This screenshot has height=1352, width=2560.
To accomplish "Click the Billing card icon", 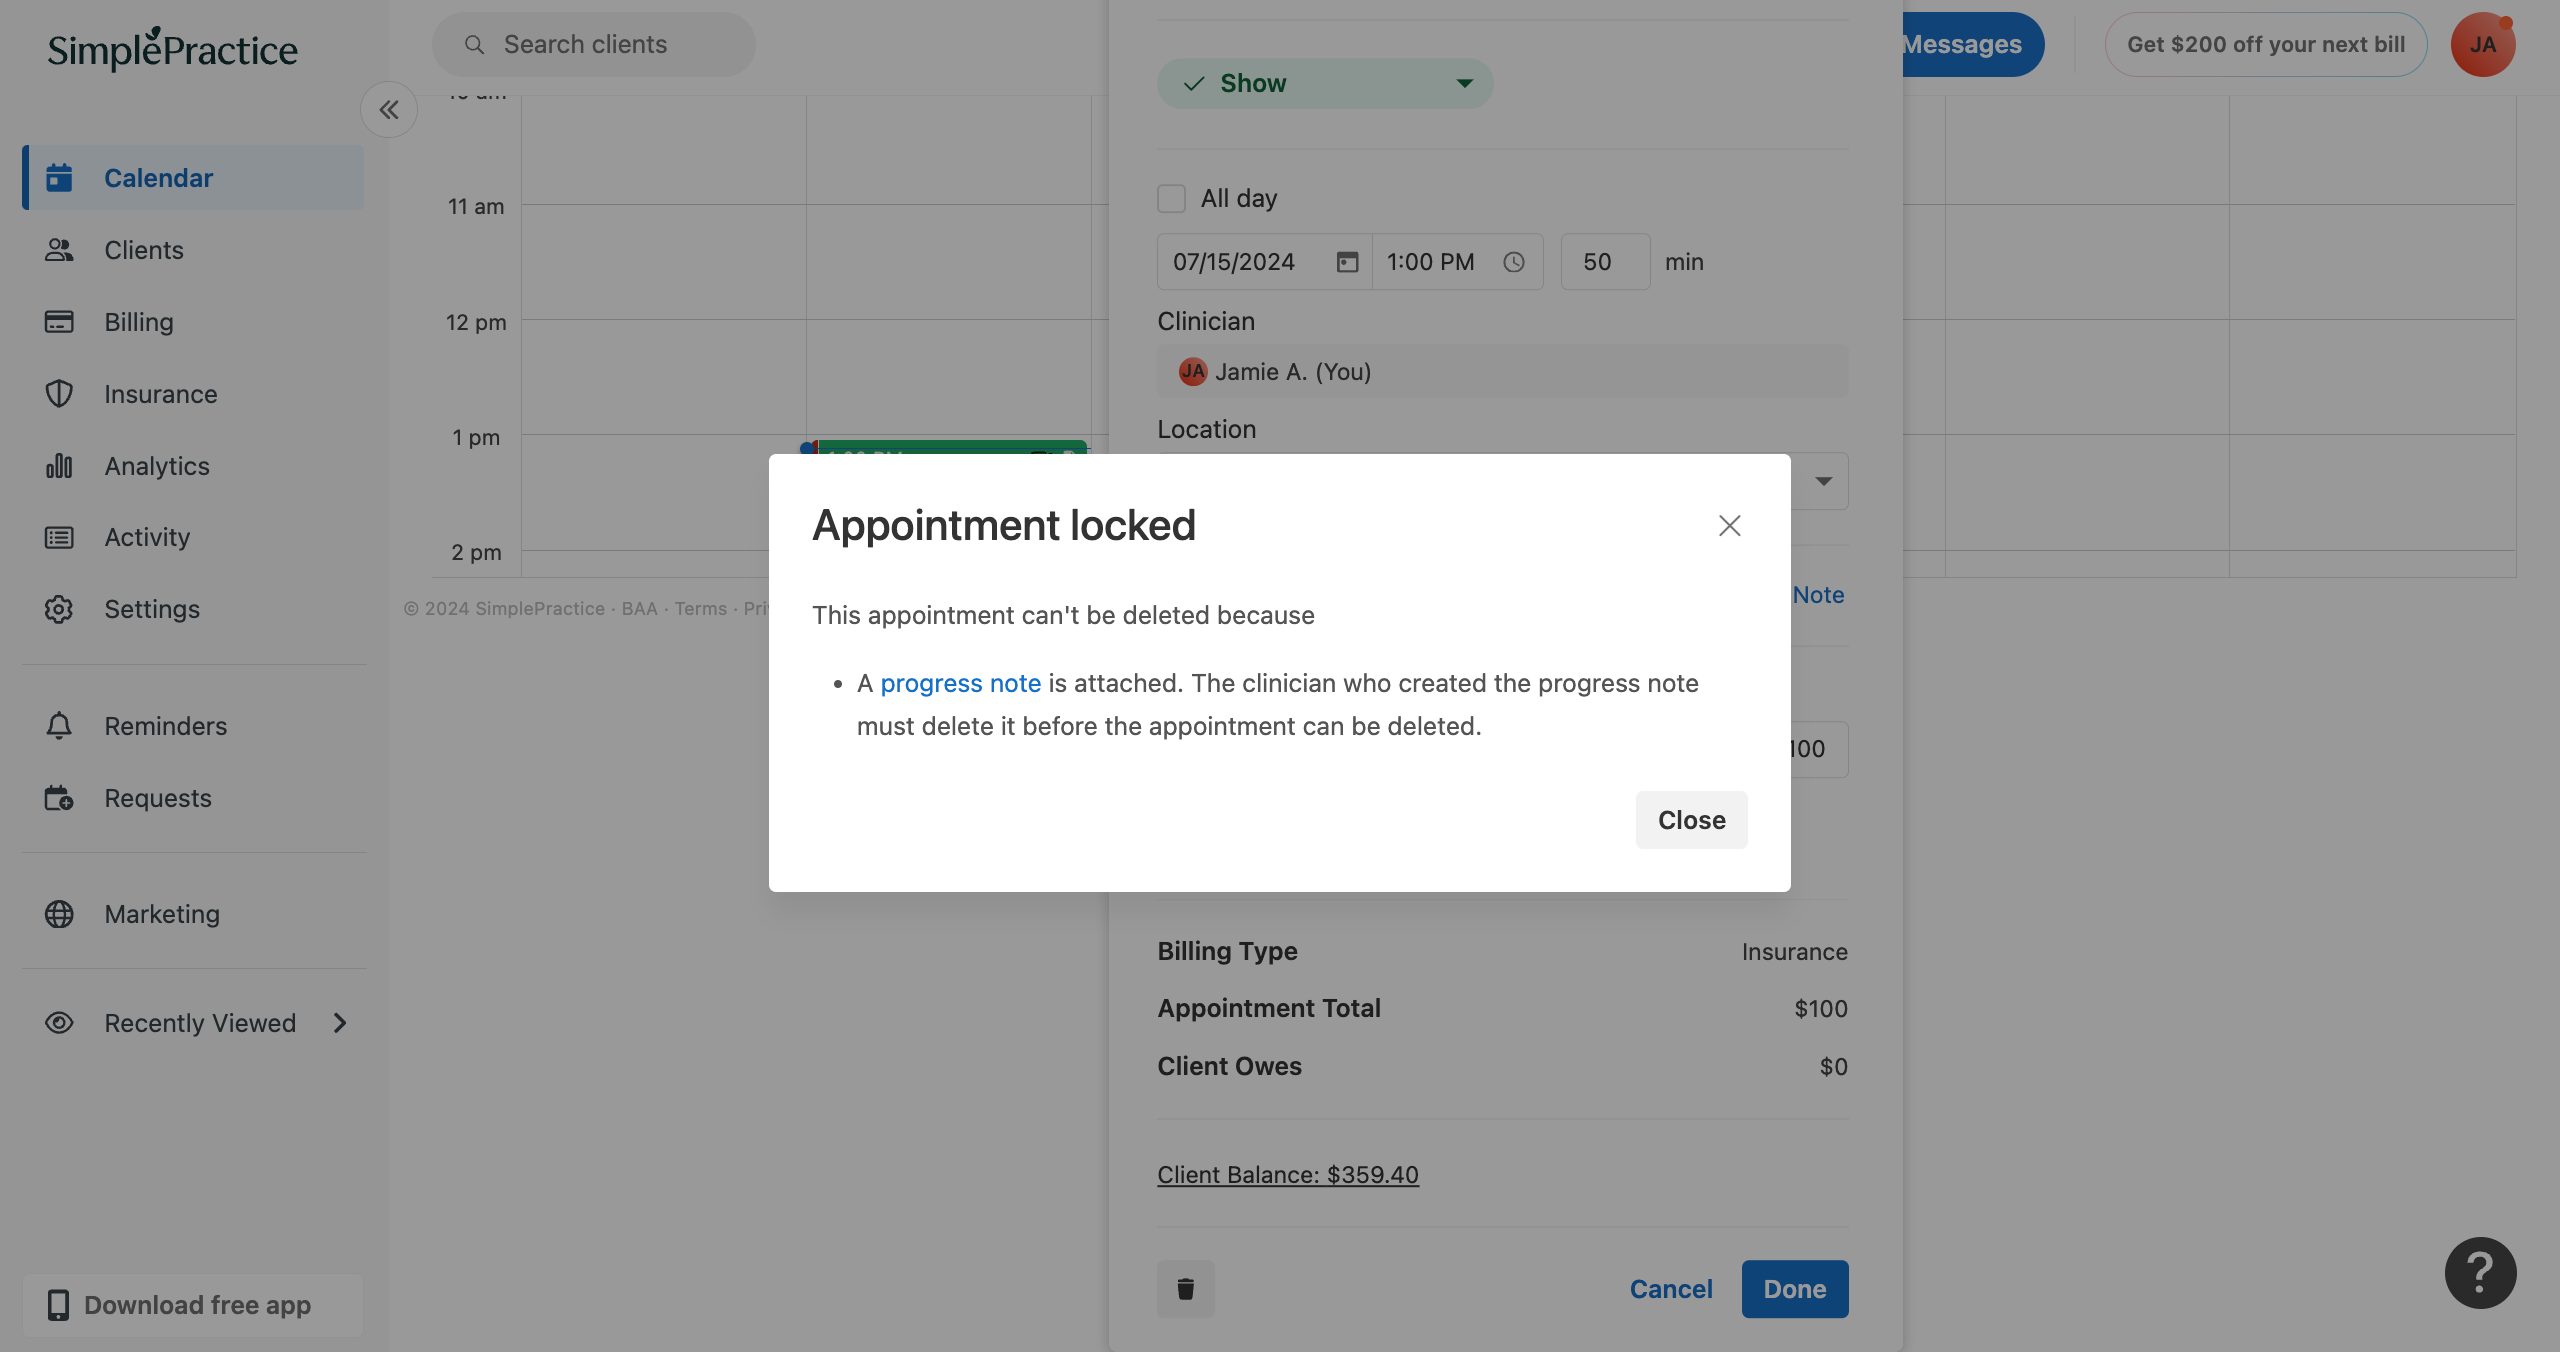I will (x=59, y=322).
